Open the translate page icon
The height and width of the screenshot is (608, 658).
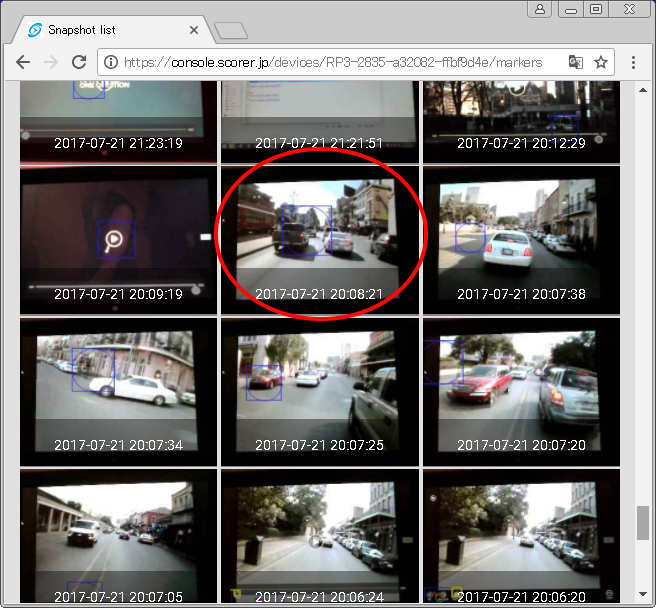point(576,63)
